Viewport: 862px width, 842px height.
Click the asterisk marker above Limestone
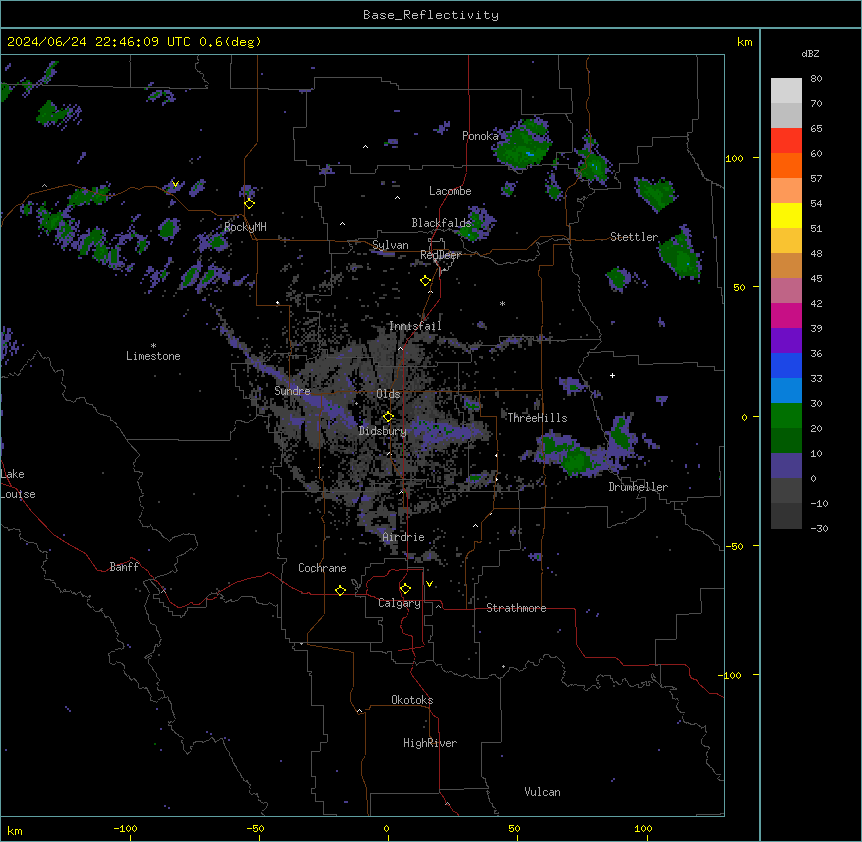[x=153, y=346]
